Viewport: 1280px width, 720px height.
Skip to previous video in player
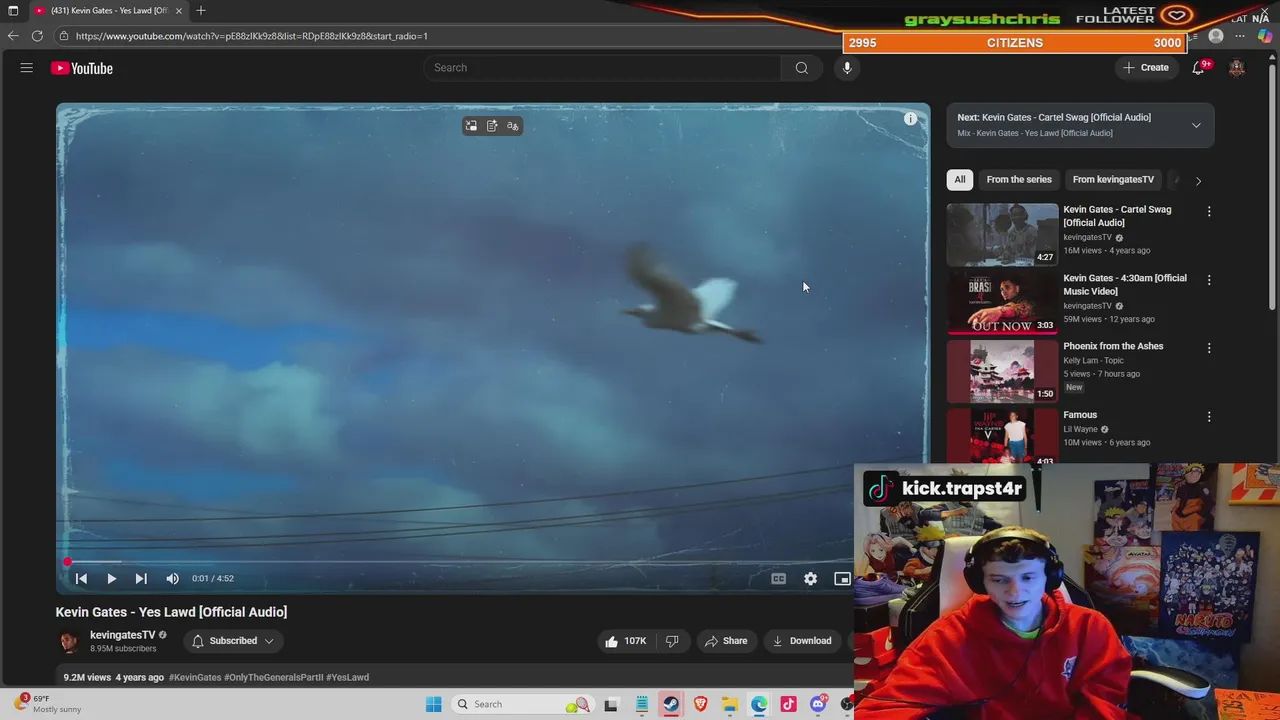(81, 578)
